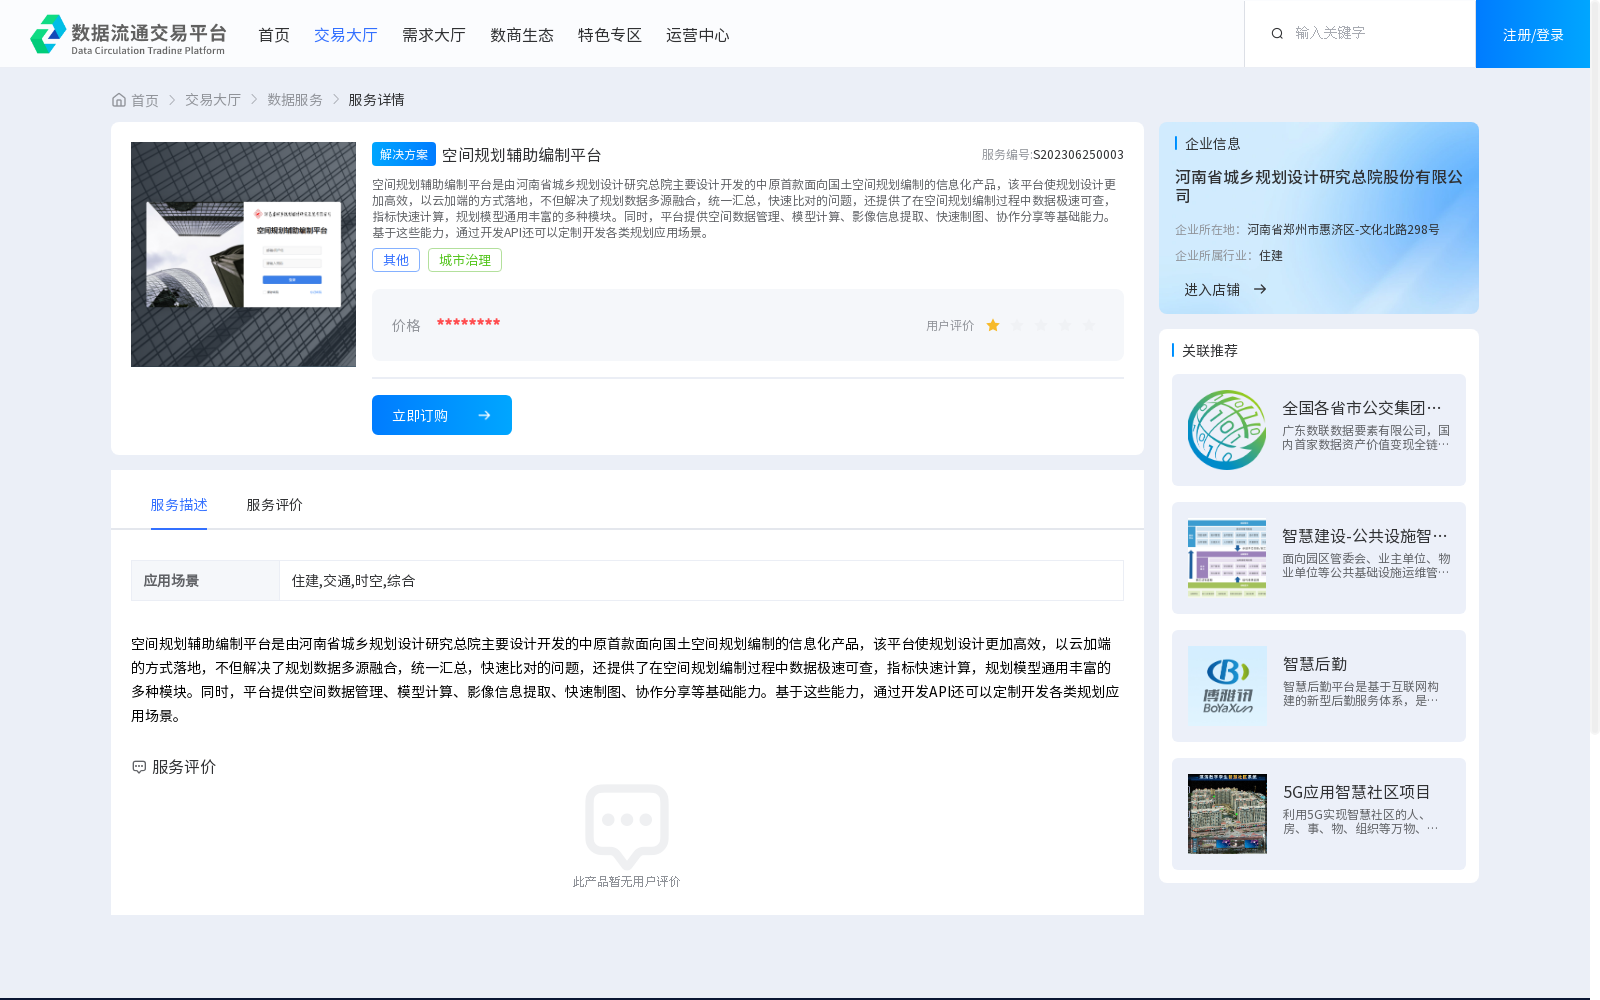Go to 首页 in the top navigation
Screen dimensions: 1600x1000
coord(274,35)
